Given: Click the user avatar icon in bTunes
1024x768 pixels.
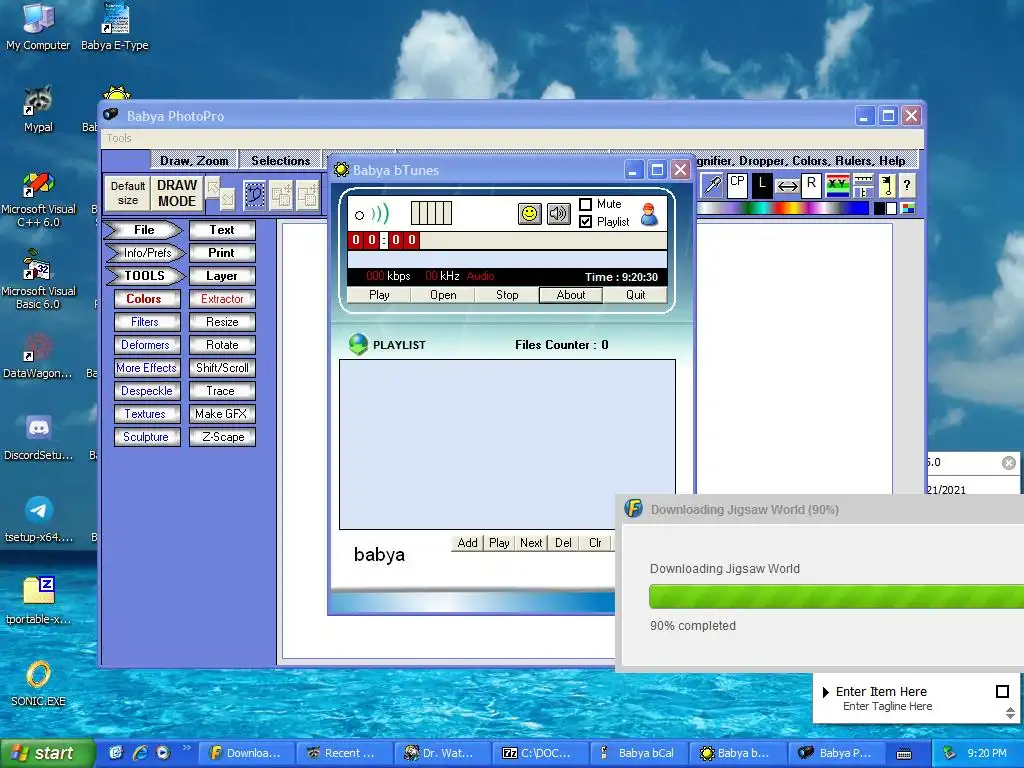Looking at the screenshot, I should (649, 214).
